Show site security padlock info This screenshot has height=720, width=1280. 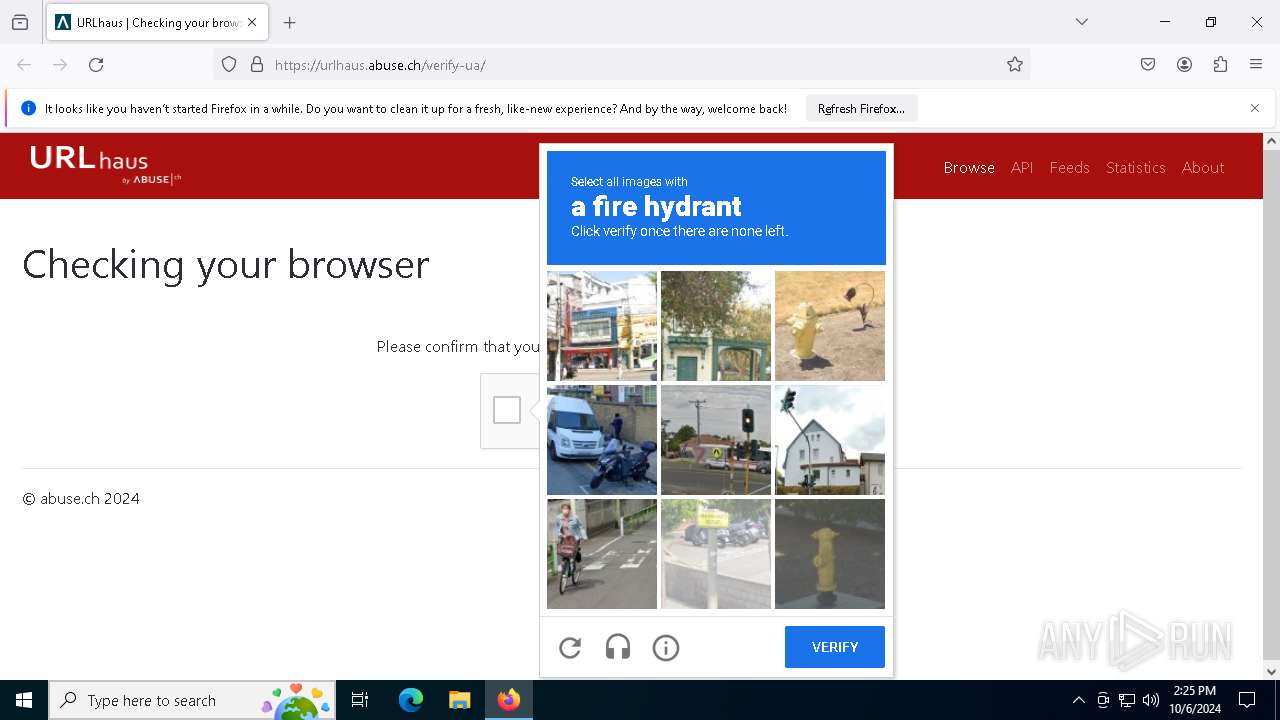[x=257, y=65]
